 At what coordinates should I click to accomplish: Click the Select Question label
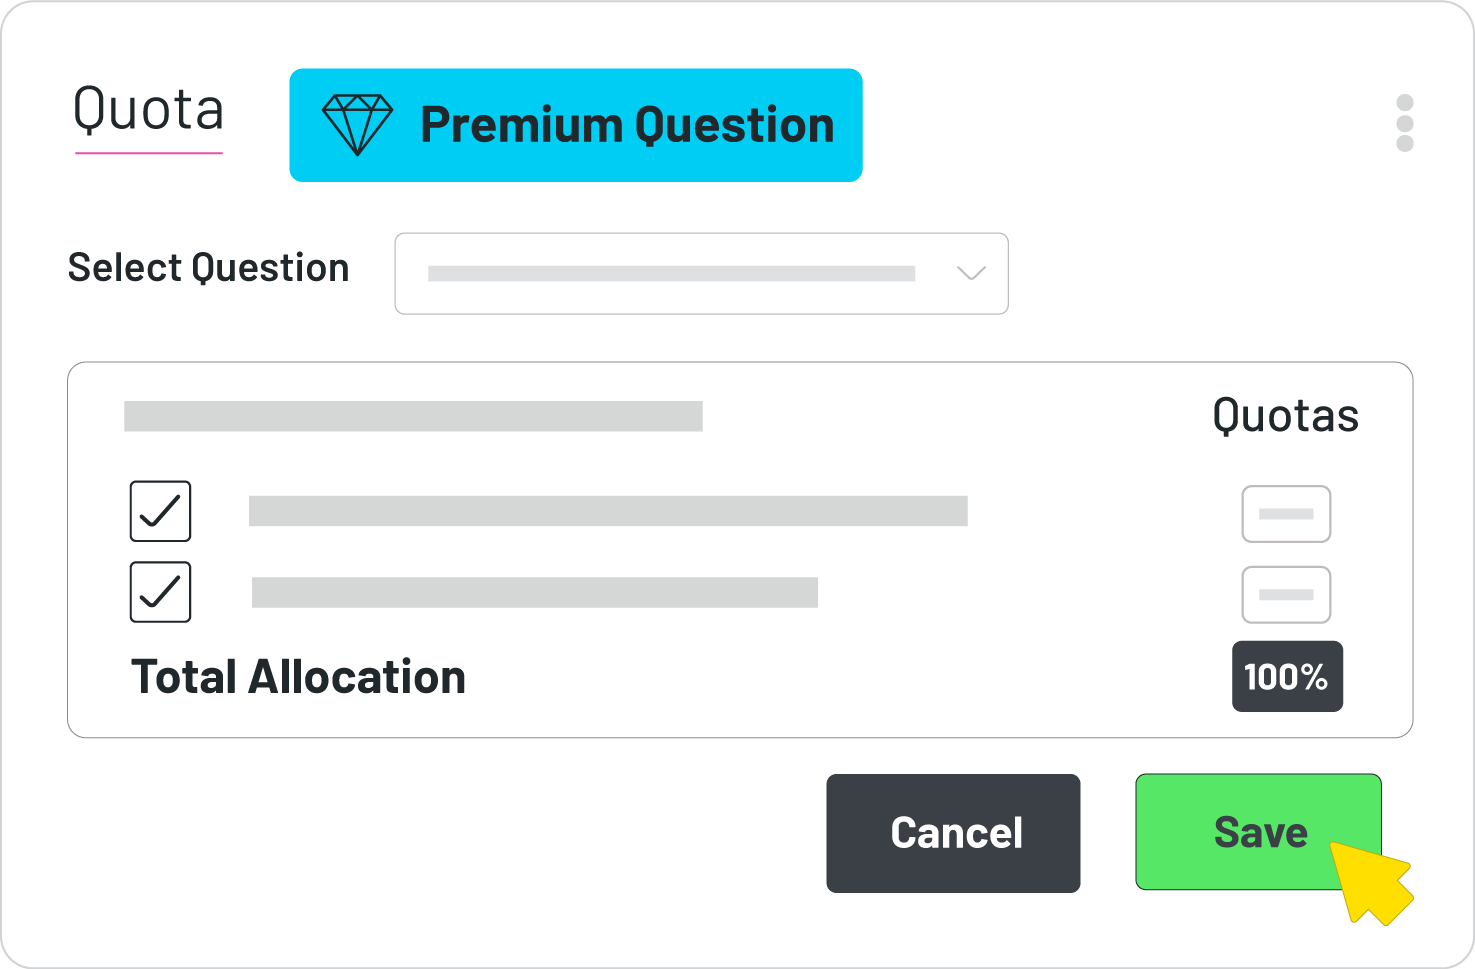coord(208,268)
